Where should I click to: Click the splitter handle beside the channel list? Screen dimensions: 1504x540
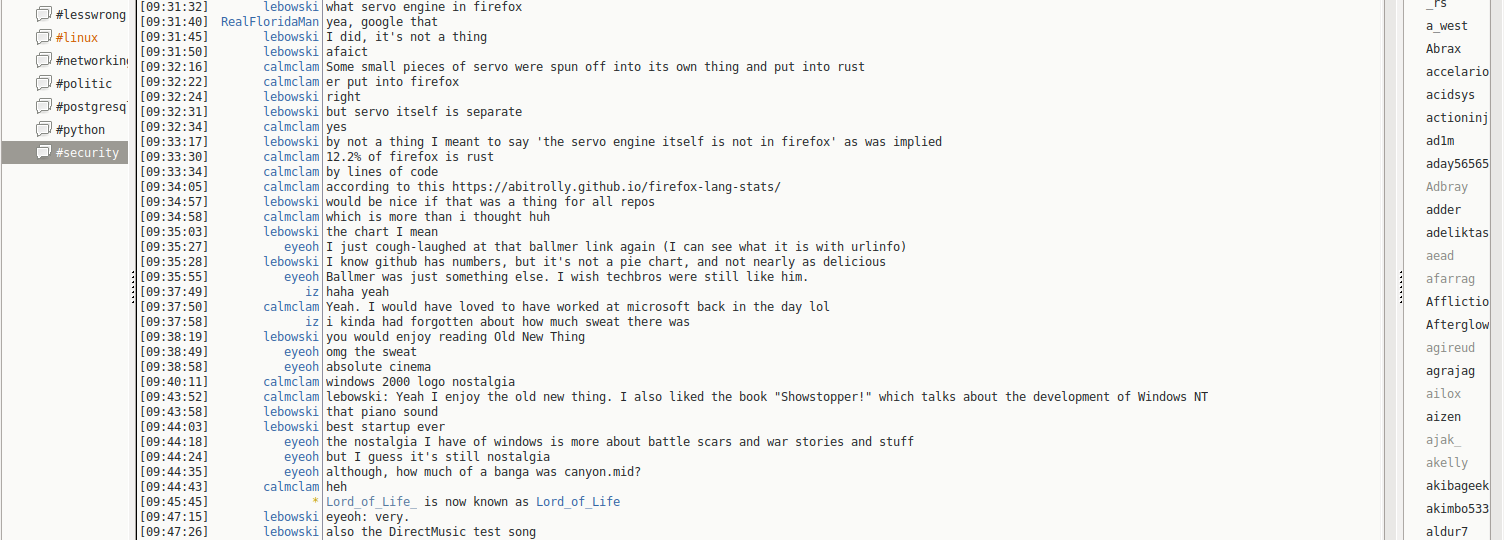coord(133,290)
